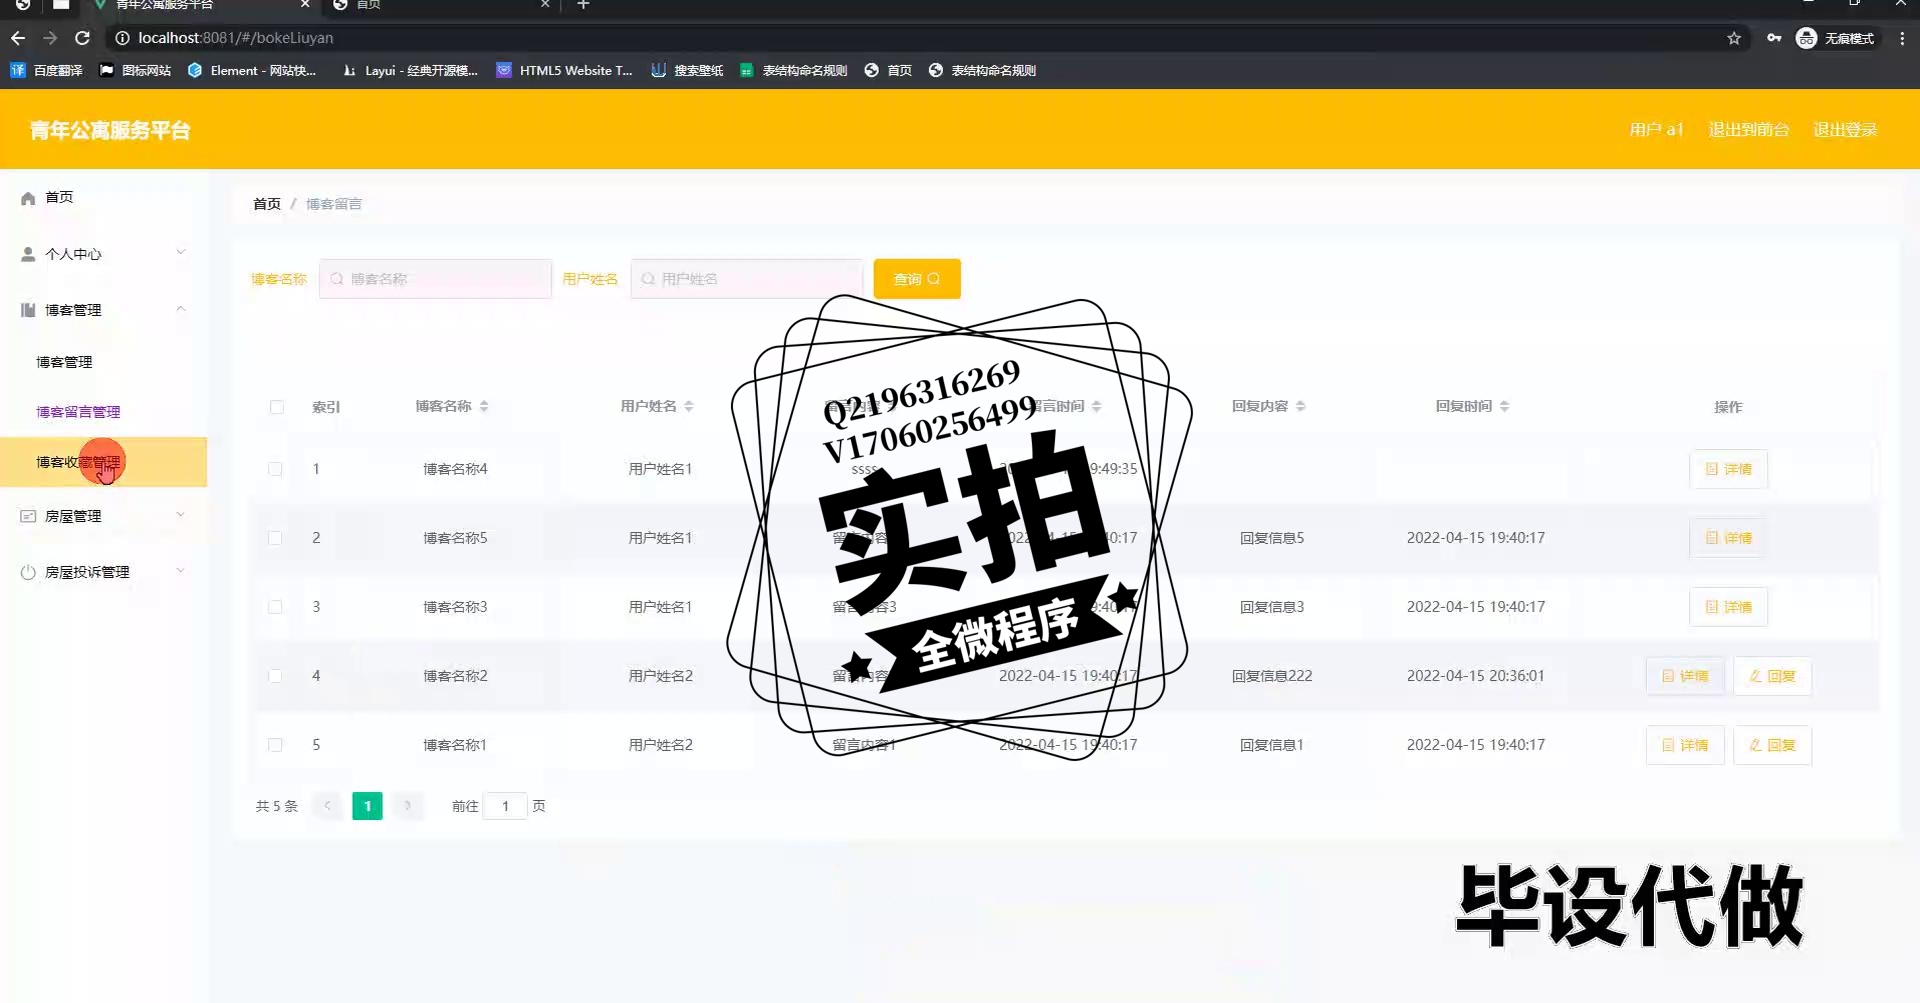The width and height of the screenshot is (1920, 1003).
Task: Open the 百度翻译 bookmark
Action: pos(47,70)
